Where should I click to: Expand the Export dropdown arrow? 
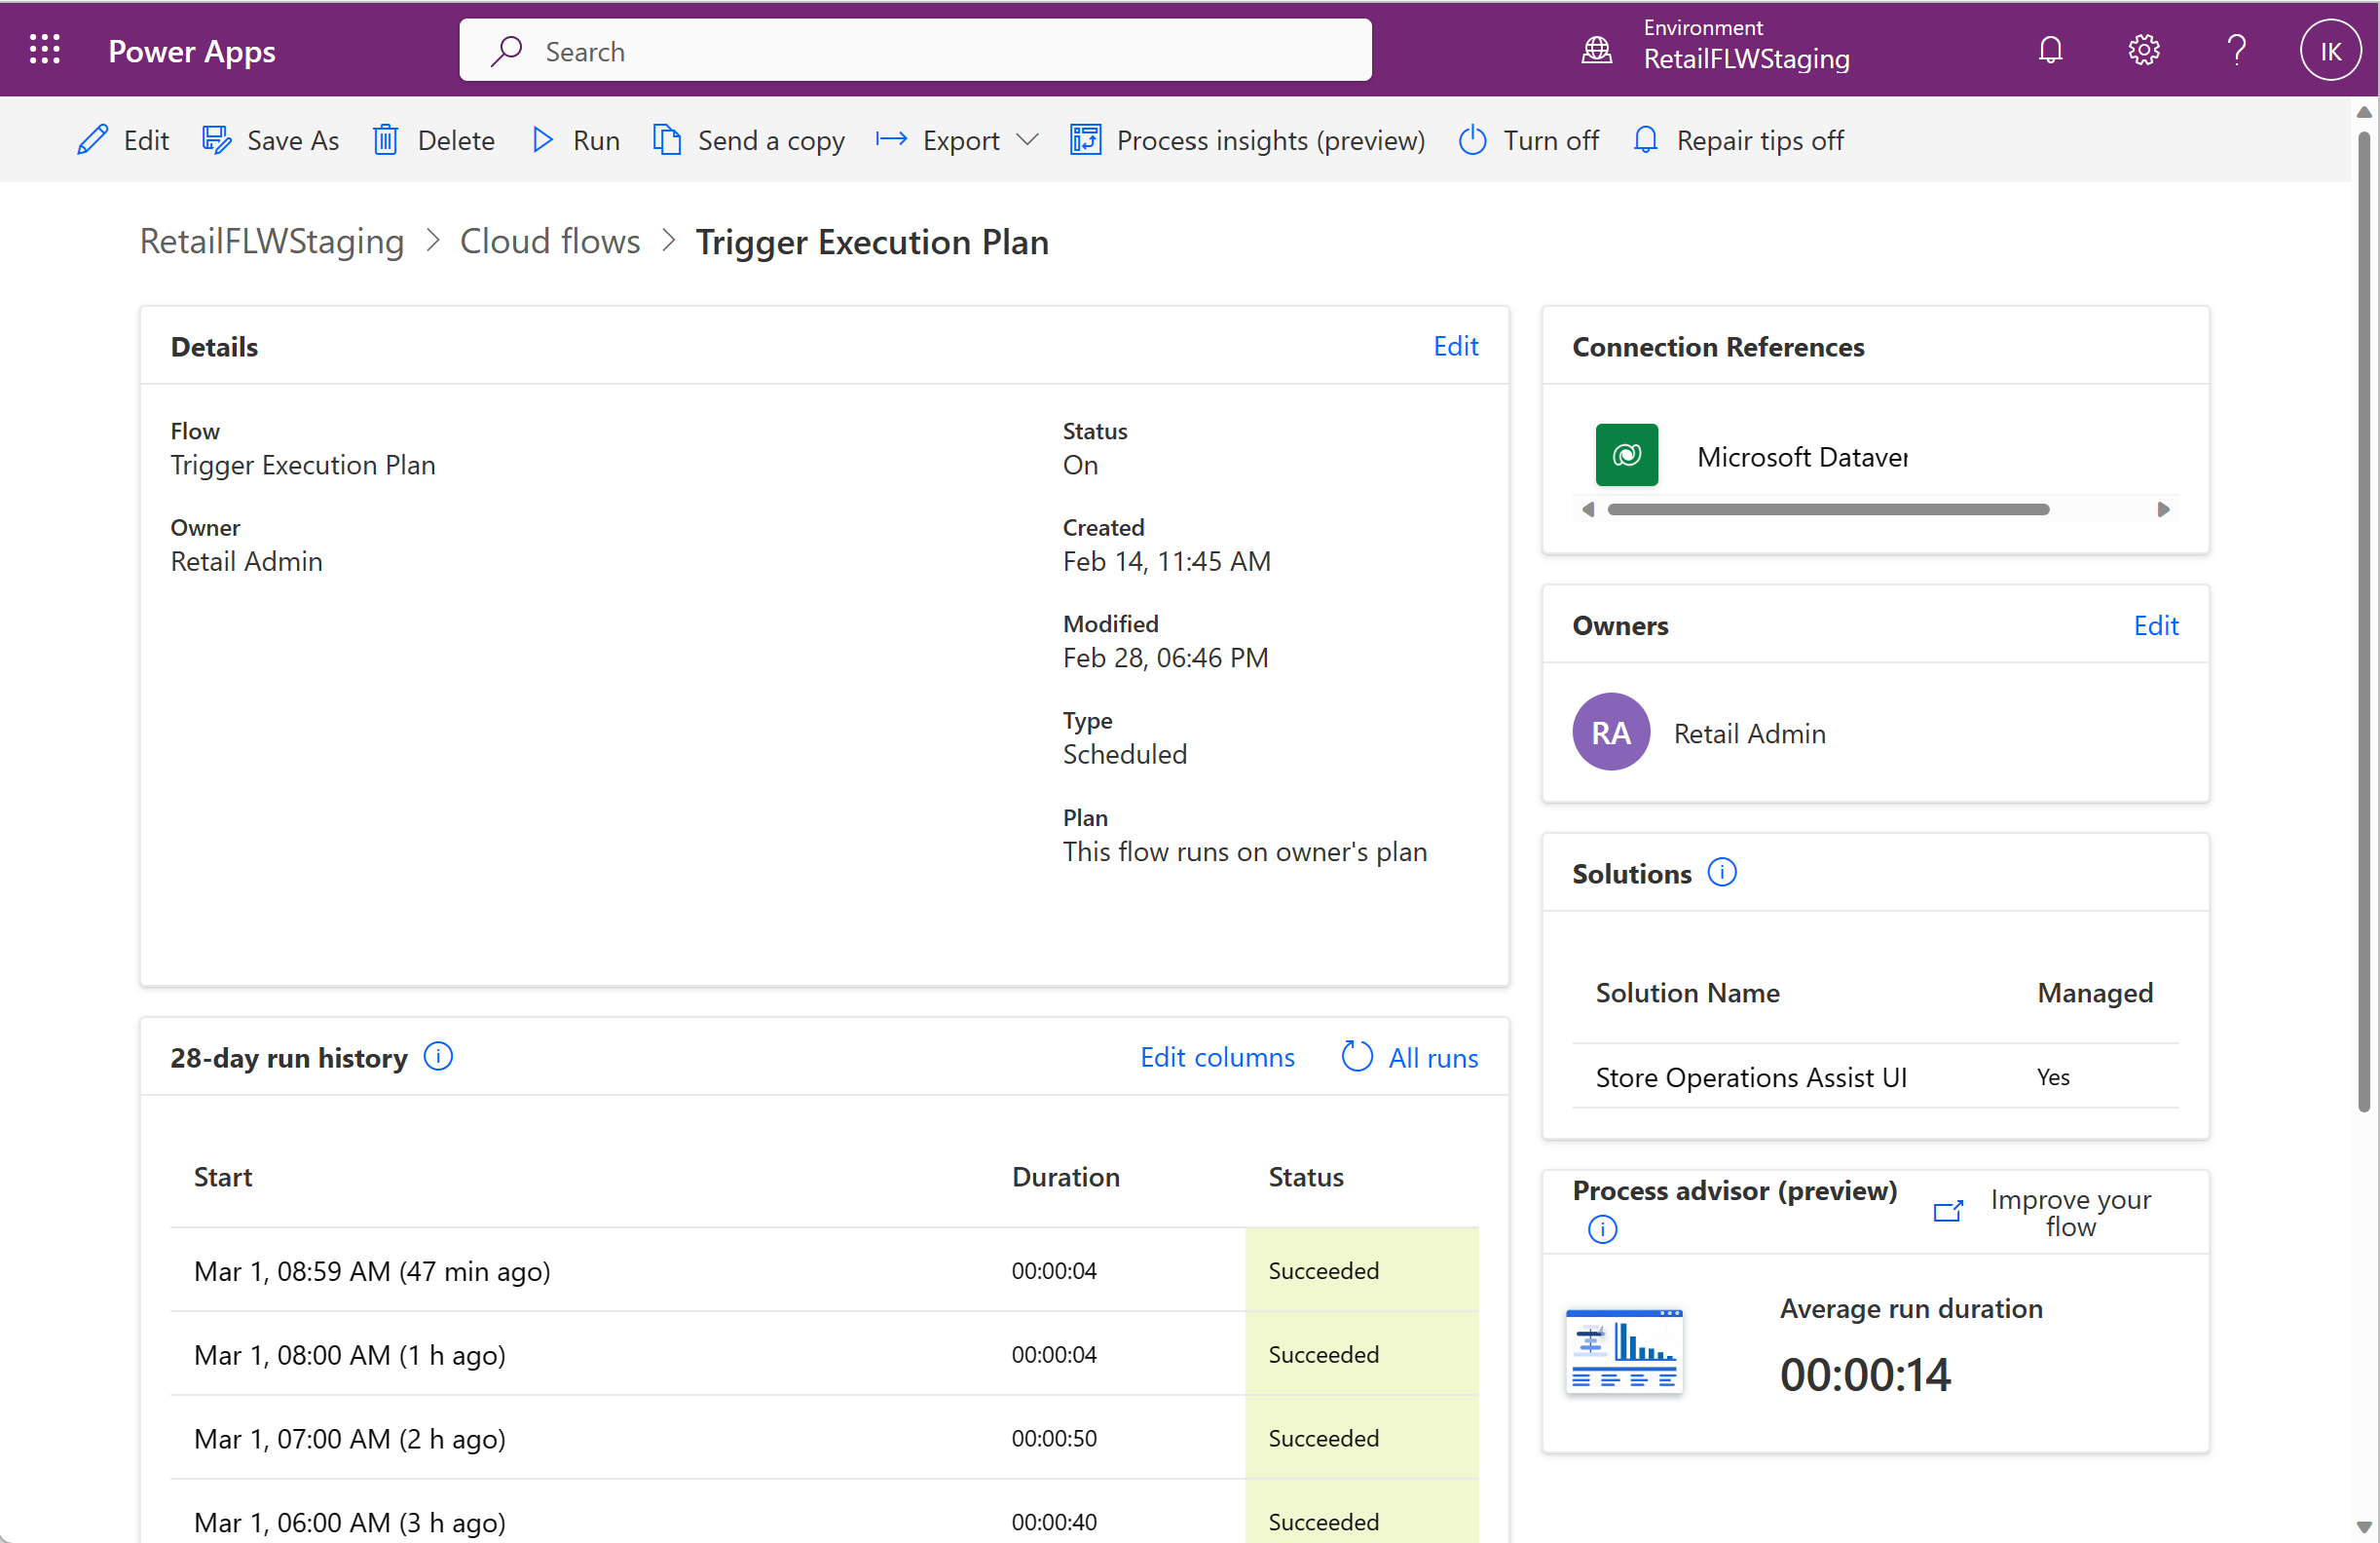[1025, 139]
